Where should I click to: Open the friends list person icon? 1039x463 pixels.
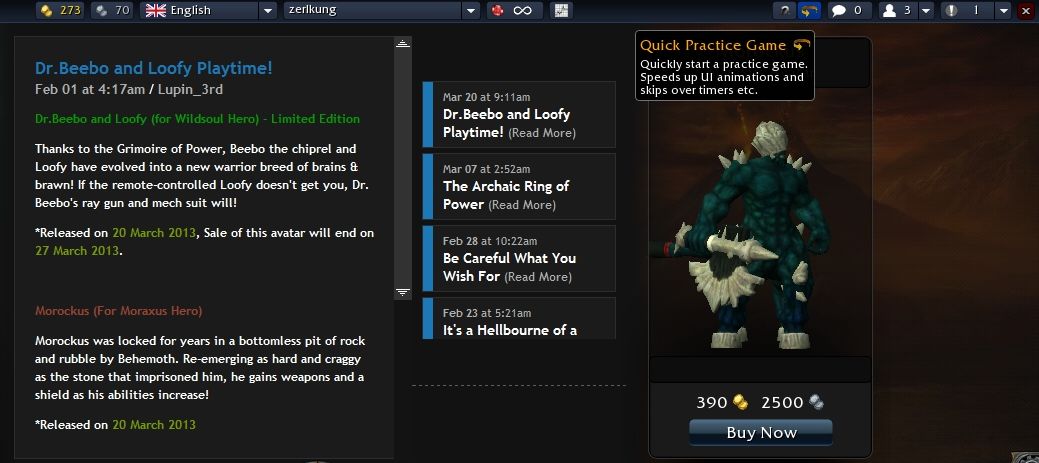890,11
